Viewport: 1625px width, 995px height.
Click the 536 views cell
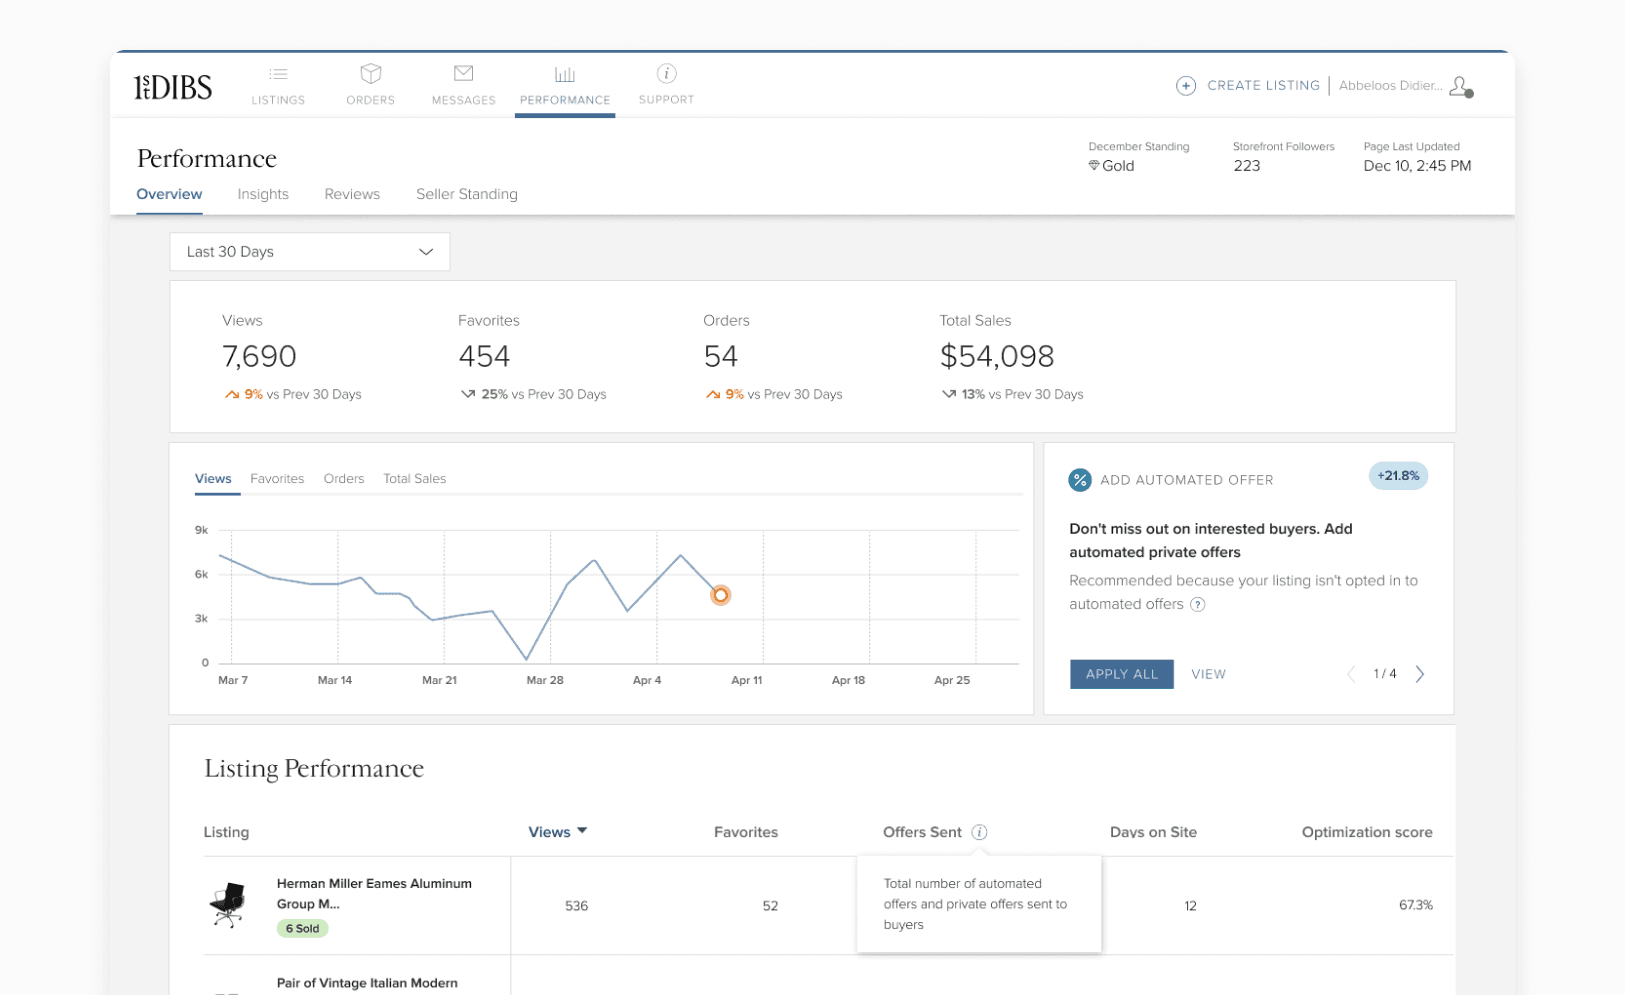pyautogui.click(x=576, y=906)
